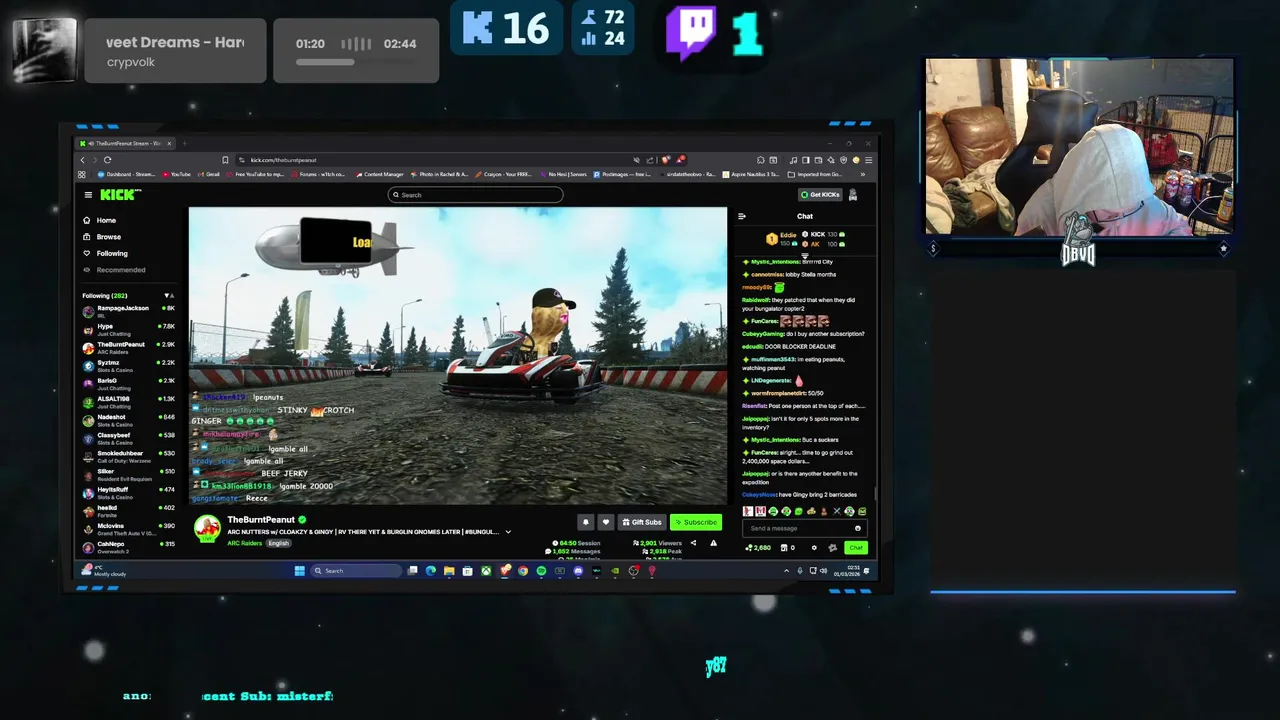
Task: Open Microsoft Edge from the taskbar
Action: click(x=430, y=571)
